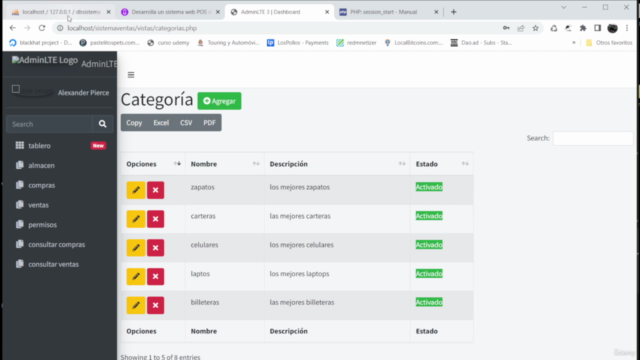Viewport: 640px width, 360px height.
Task: Click the Activado badge in zapatos row
Action: pos(429,187)
